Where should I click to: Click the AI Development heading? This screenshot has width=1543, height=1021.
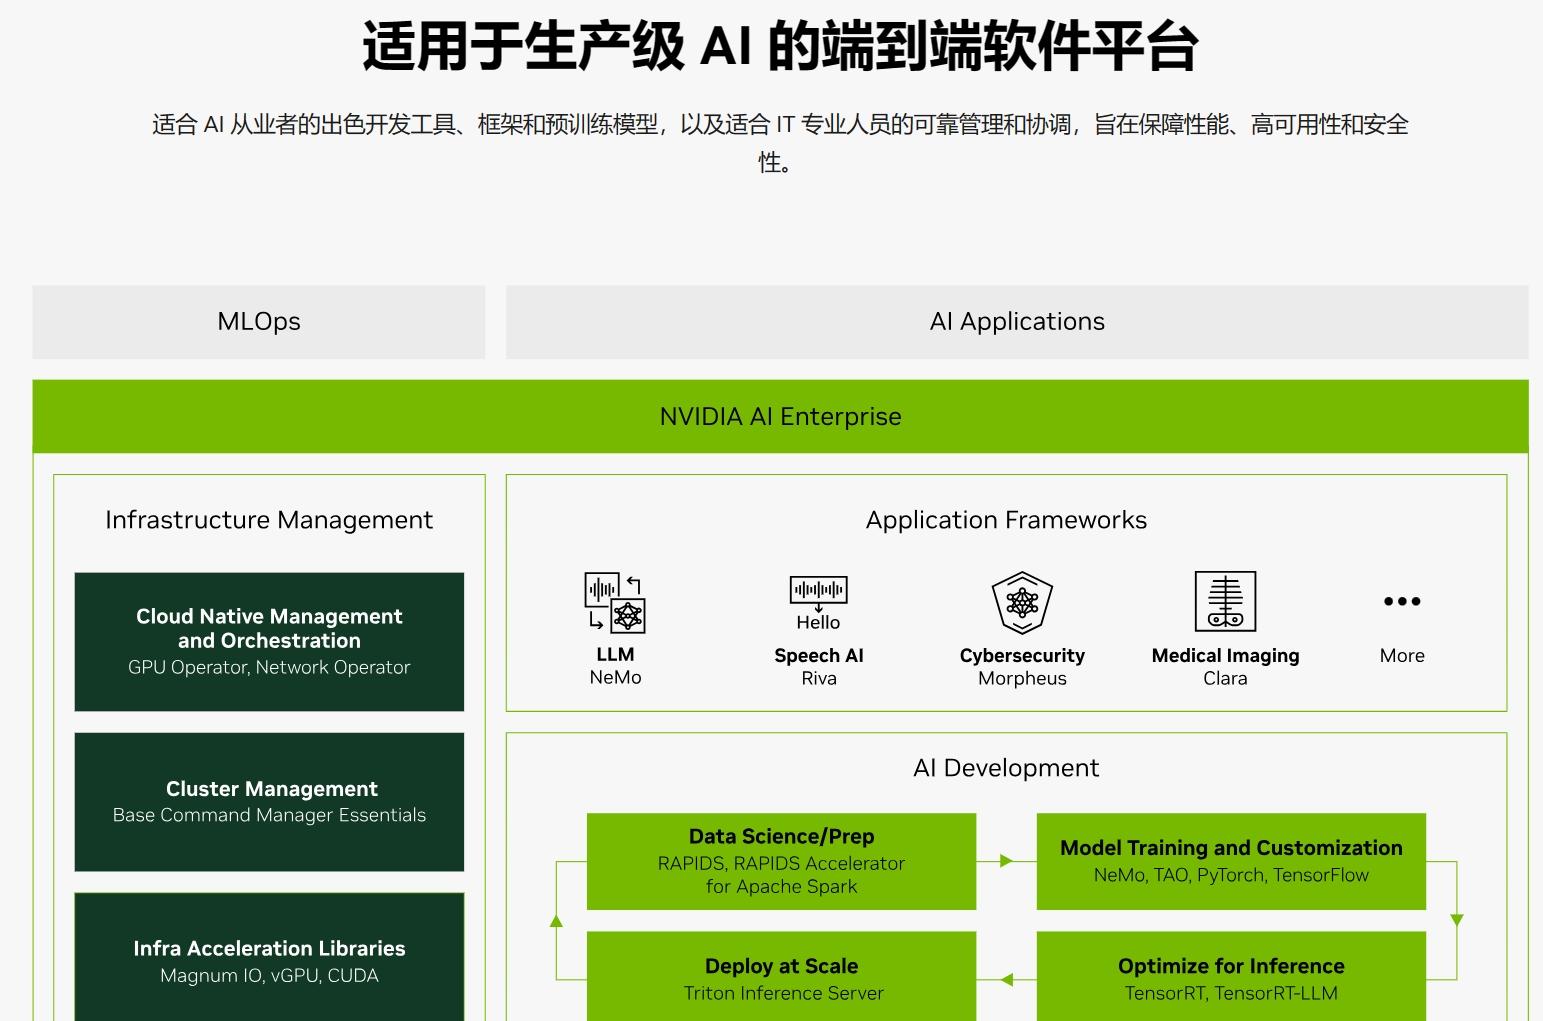pyautogui.click(x=1006, y=768)
